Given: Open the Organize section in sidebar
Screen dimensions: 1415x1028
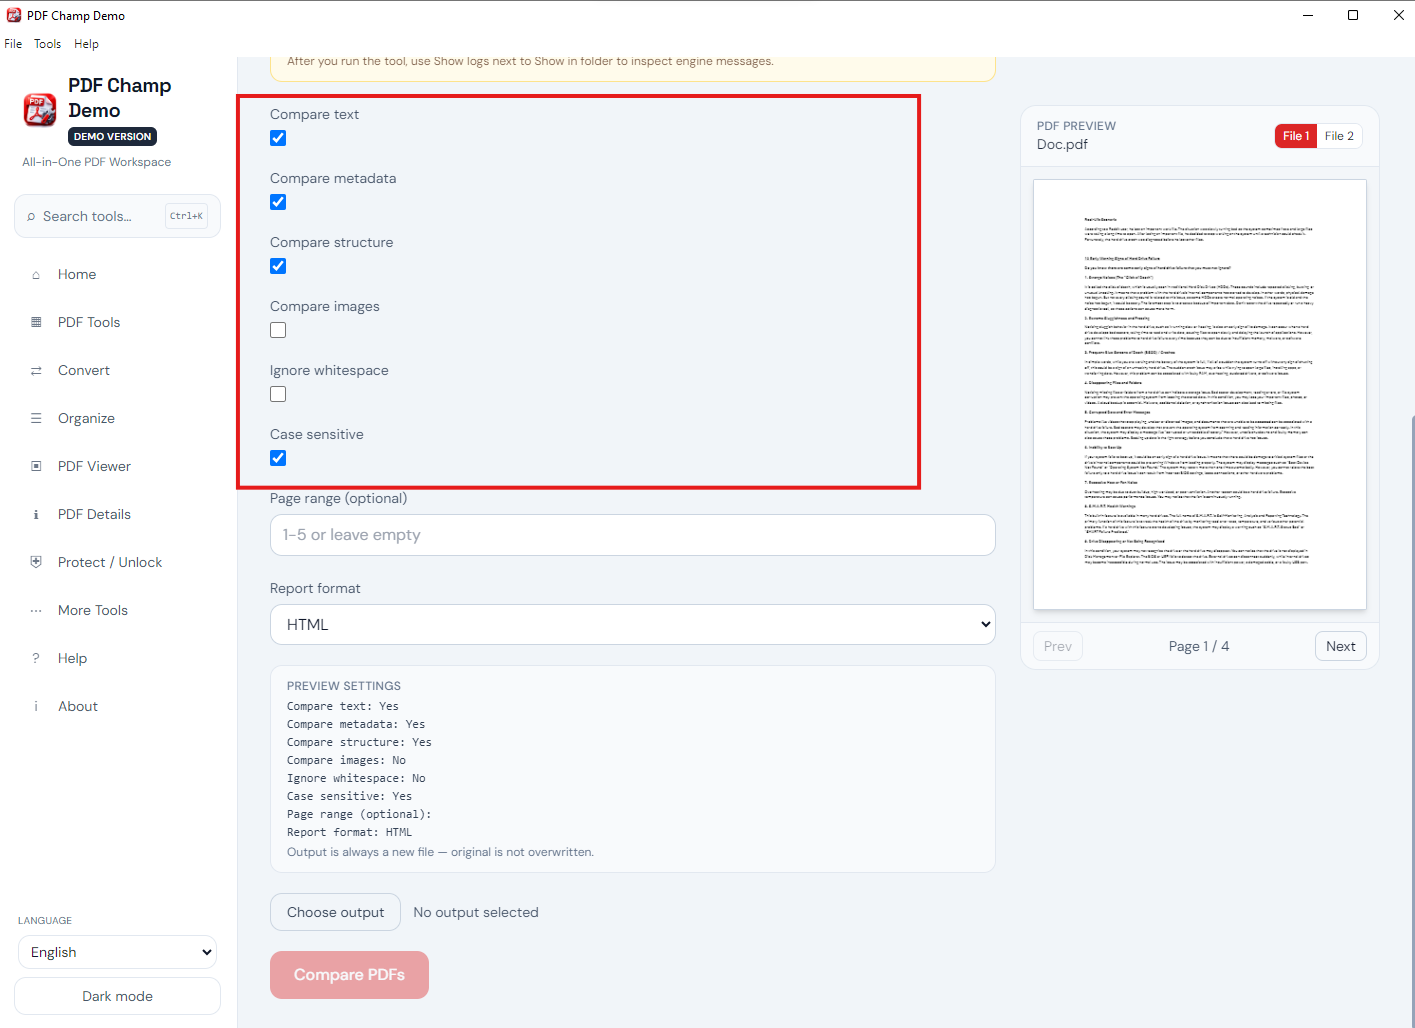Looking at the screenshot, I should [118, 419].
